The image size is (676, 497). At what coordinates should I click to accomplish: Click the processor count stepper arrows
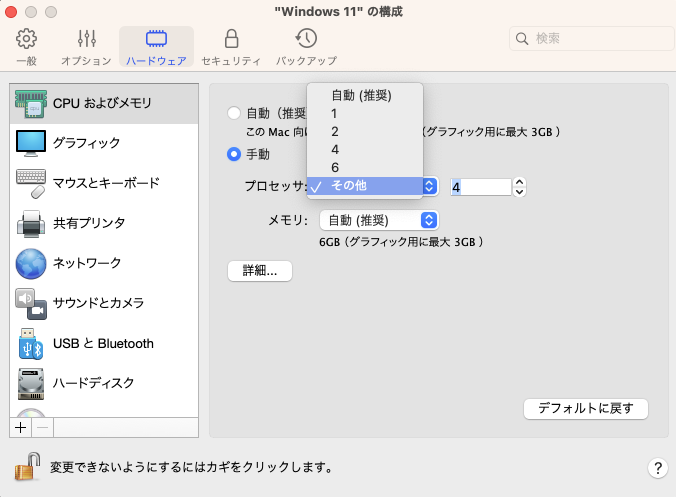coord(519,187)
